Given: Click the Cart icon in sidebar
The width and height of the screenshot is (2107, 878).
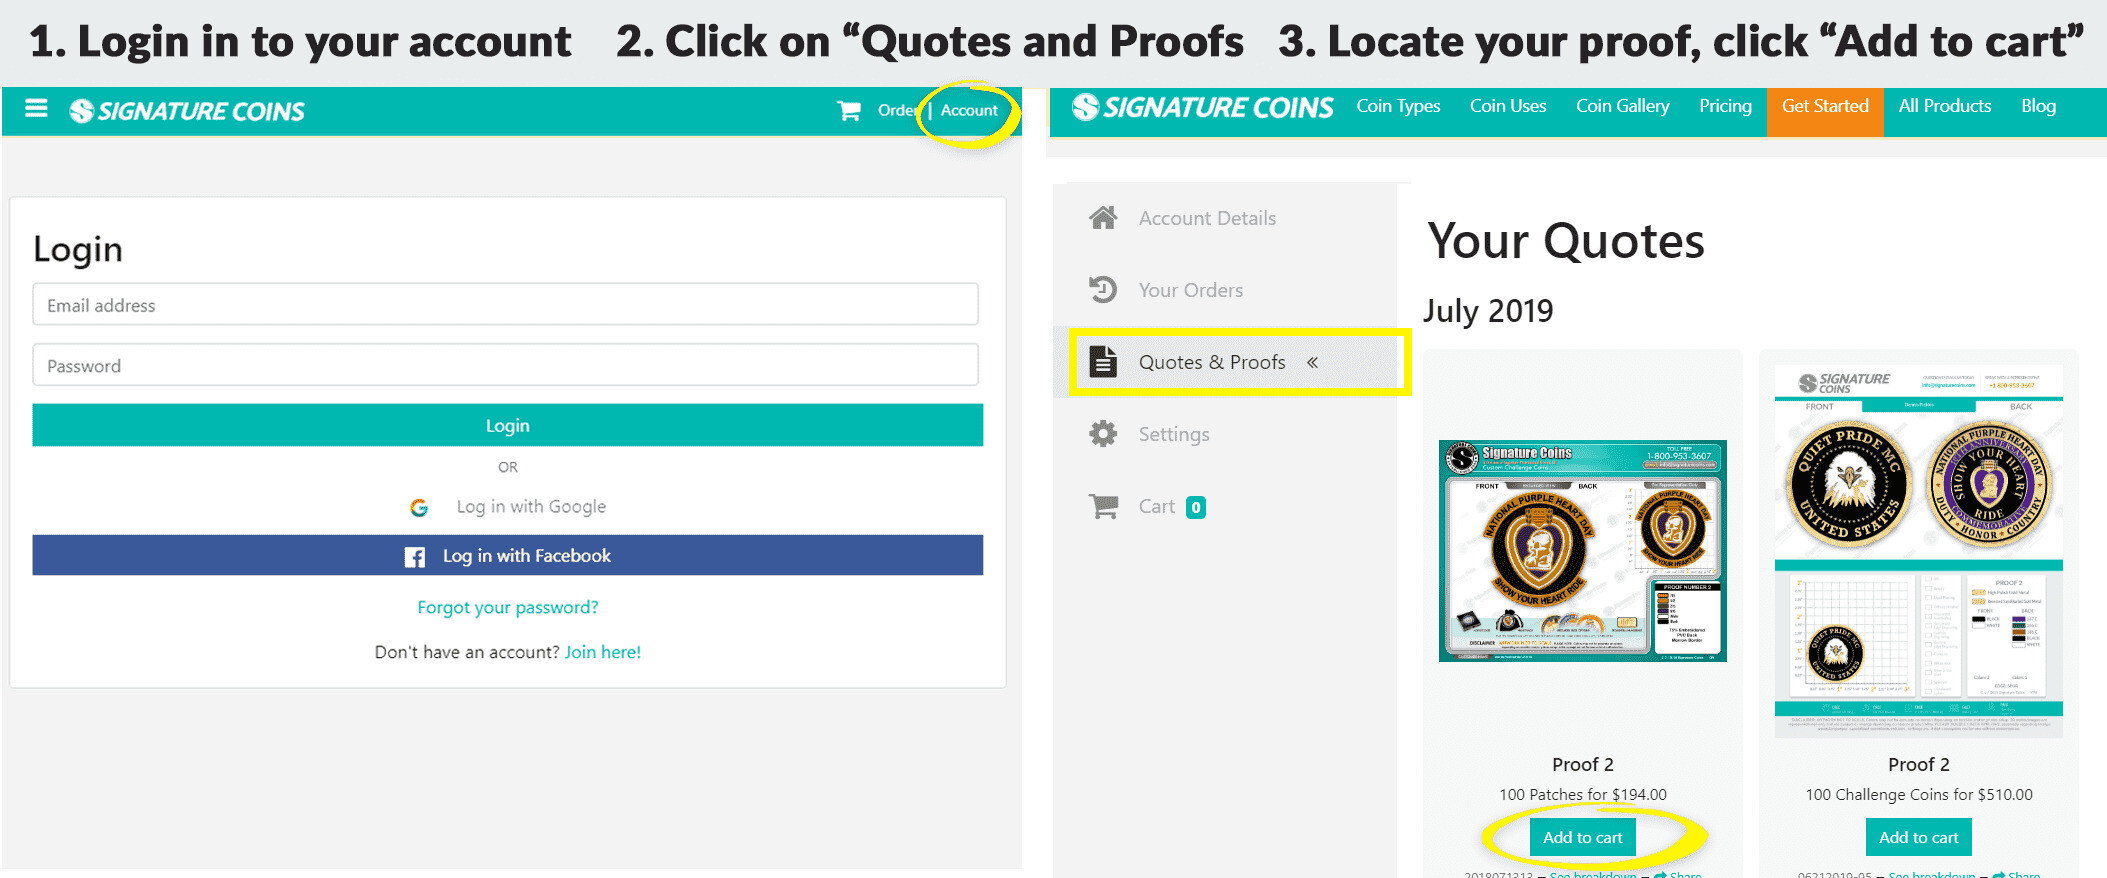Looking at the screenshot, I should coord(1103,507).
